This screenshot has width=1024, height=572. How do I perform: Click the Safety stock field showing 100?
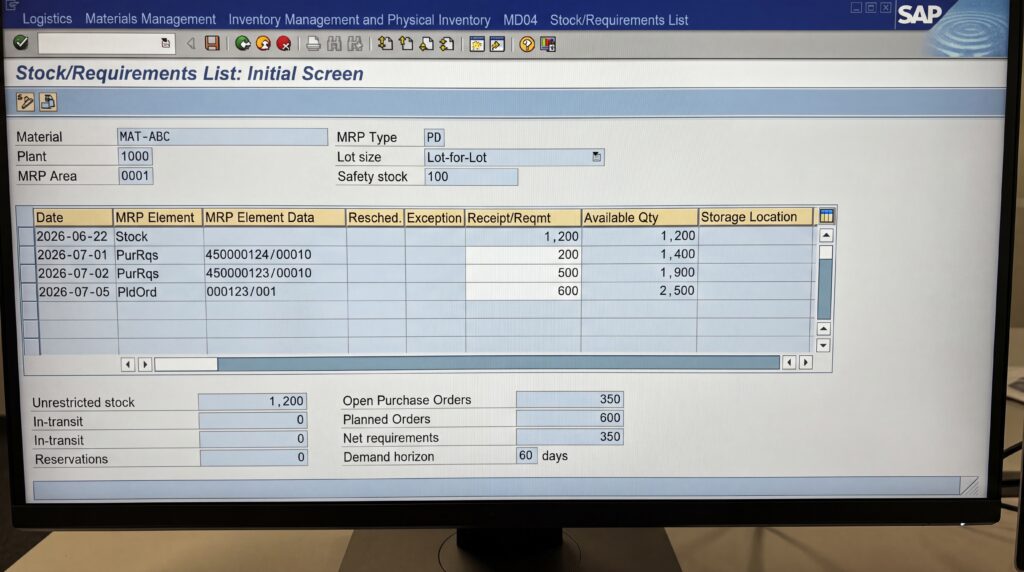[x=471, y=176]
